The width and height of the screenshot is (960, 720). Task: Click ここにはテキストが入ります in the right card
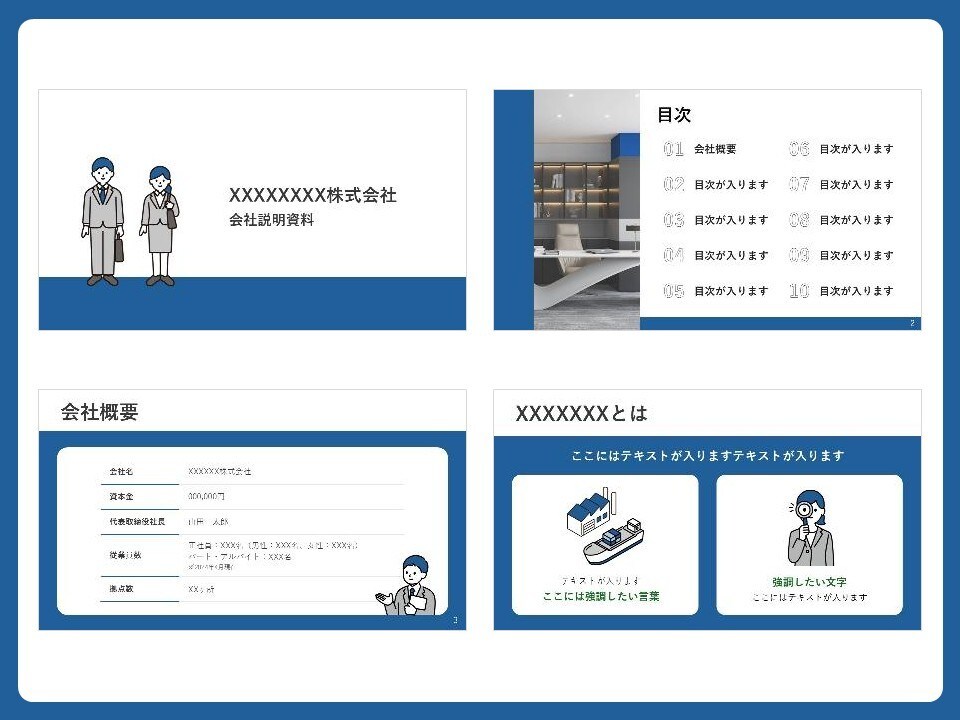(809, 597)
